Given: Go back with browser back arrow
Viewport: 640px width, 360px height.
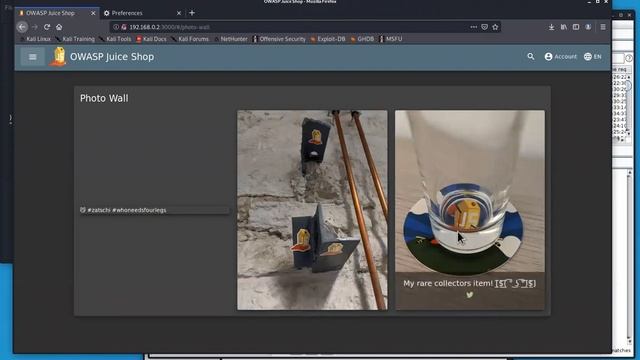Looking at the screenshot, I should point(22,27).
